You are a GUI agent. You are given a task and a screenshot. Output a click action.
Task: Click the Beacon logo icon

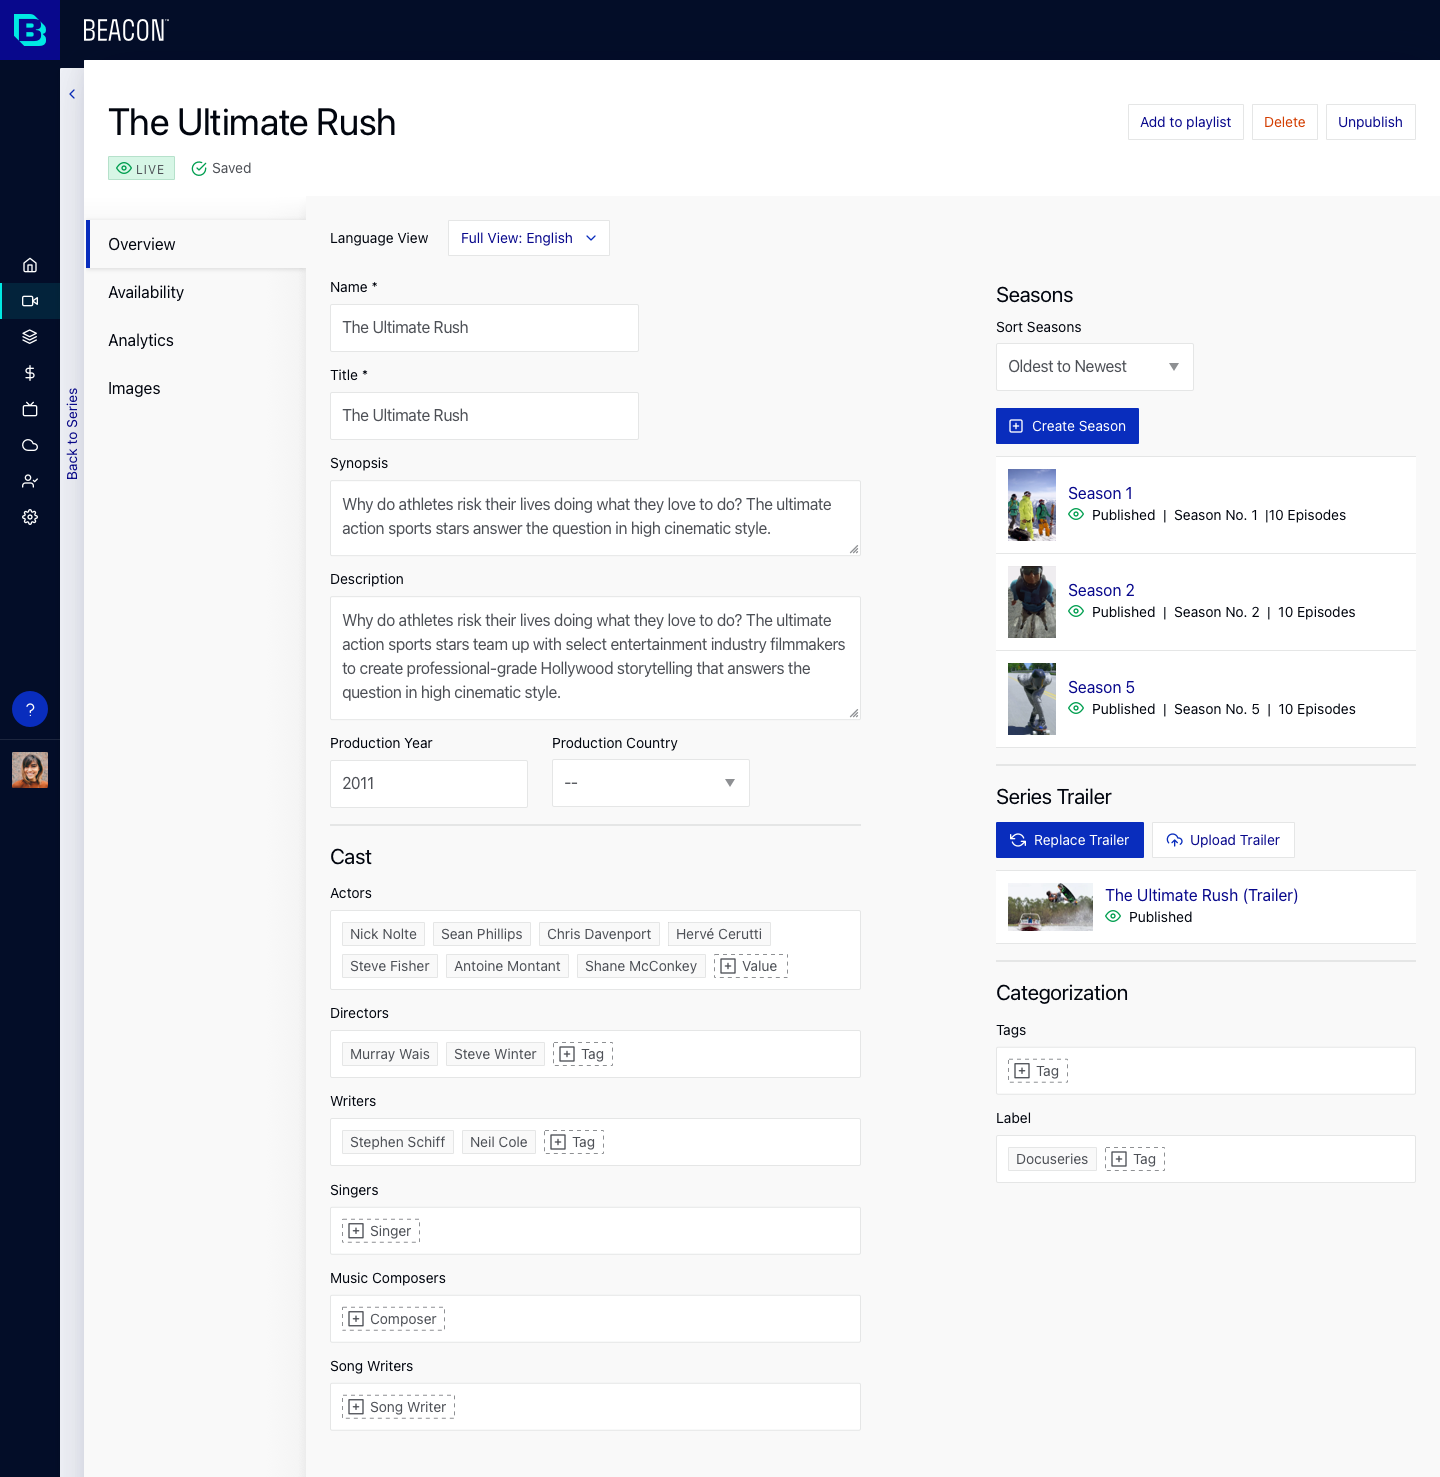click(30, 30)
